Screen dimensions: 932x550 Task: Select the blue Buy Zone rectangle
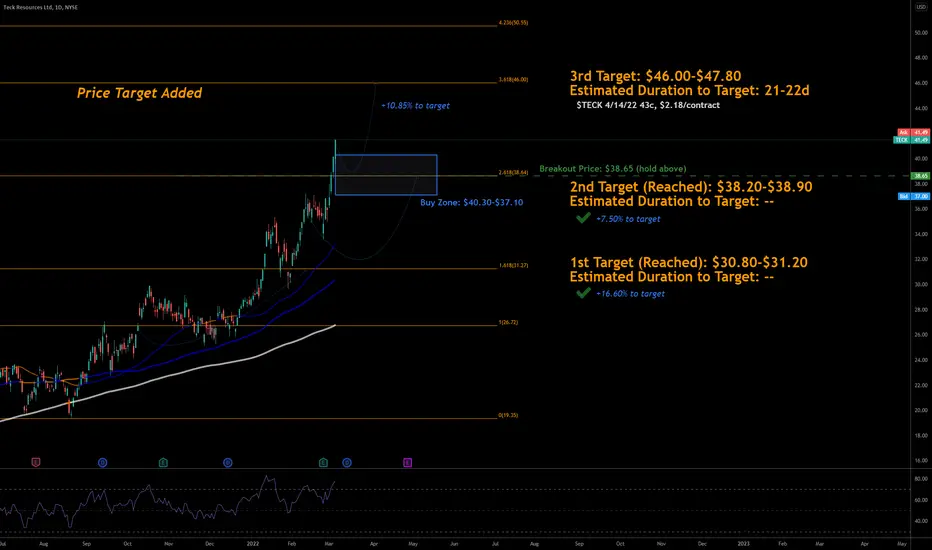386,175
